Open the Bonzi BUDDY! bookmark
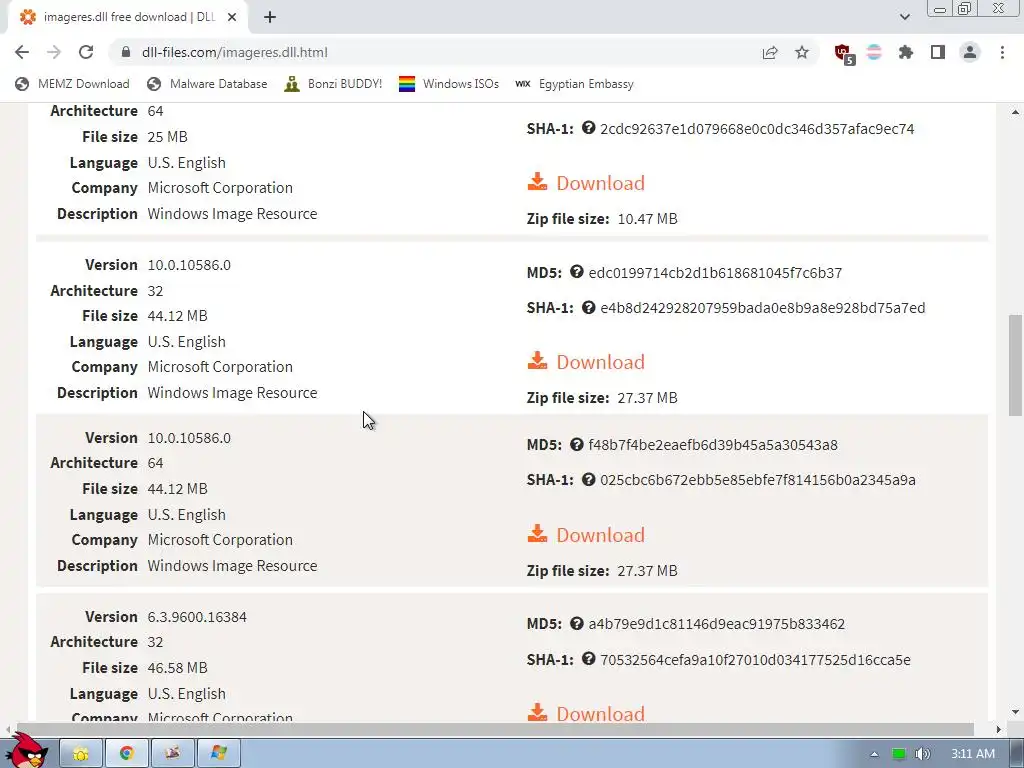Viewport: 1024px width, 768px height. [333, 84]
